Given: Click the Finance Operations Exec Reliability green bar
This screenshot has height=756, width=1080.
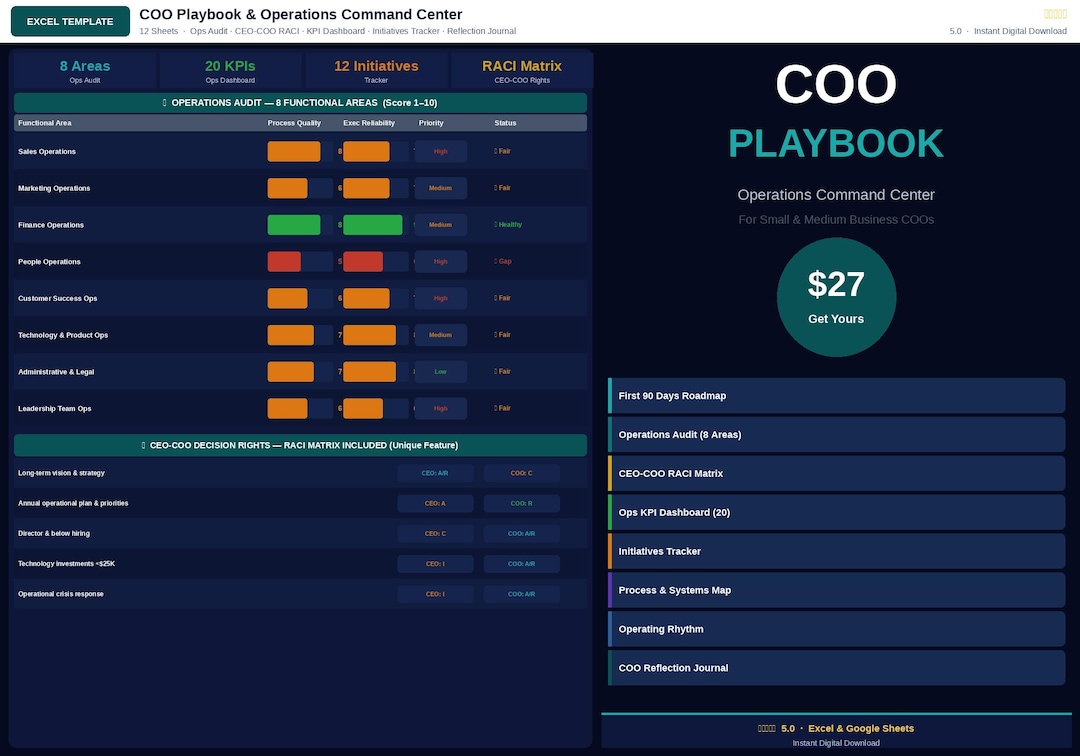Looking at the screenshot, I should 373,224.
